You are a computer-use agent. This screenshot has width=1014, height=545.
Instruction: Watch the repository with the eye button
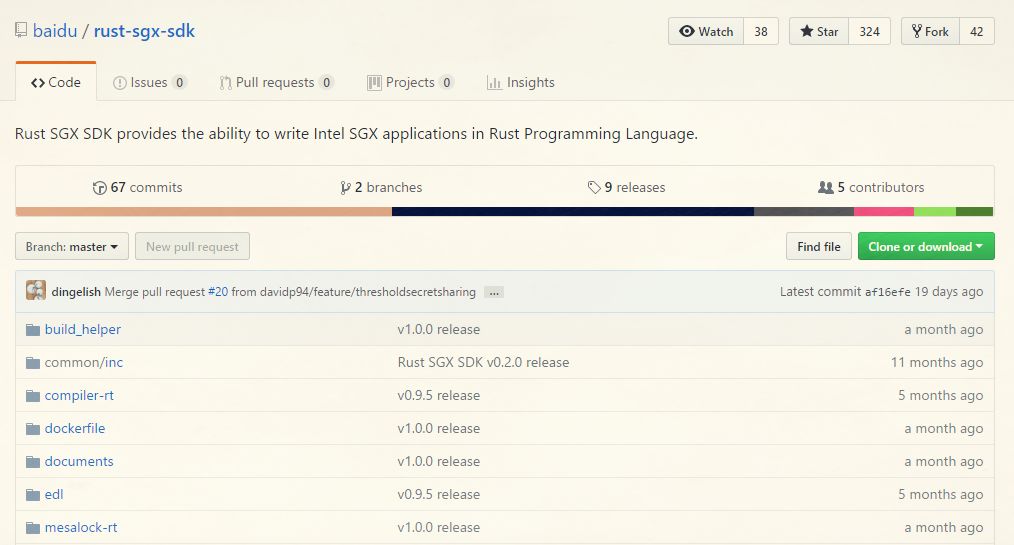click(706, 32)
